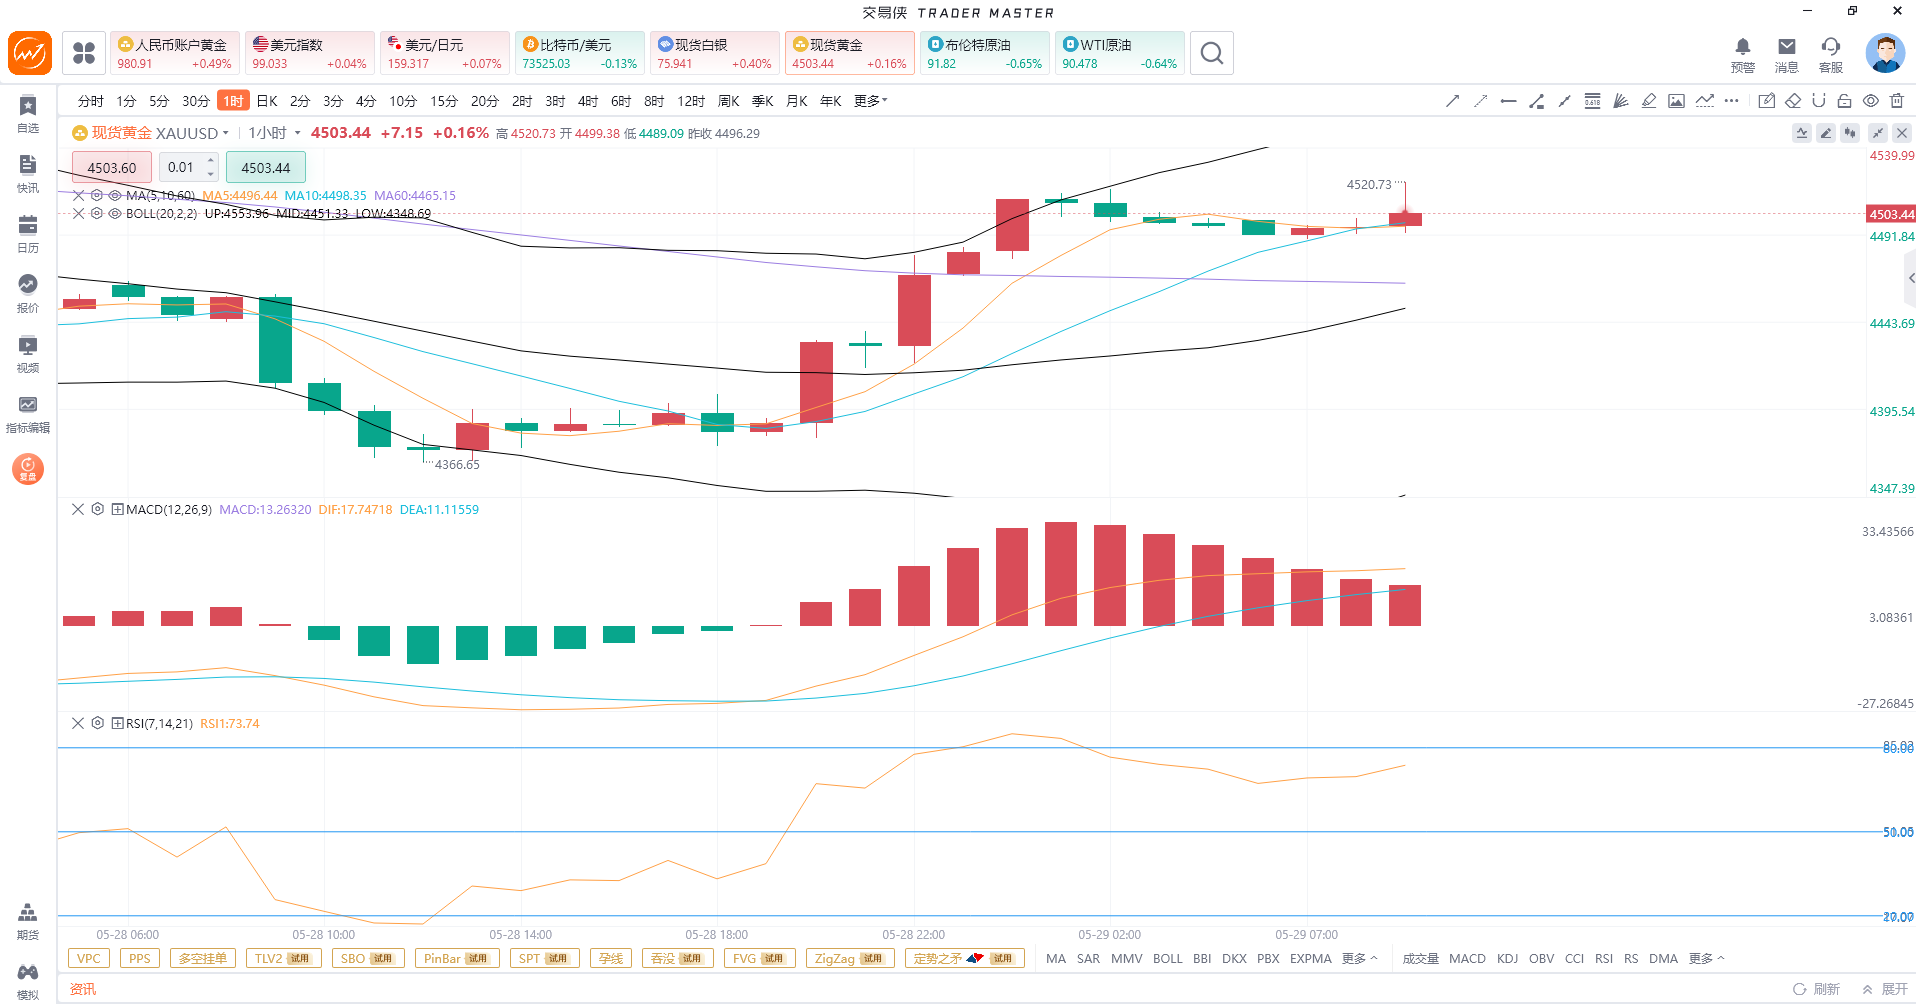The height and width of the screenshot is (1004, 1916).
Task: Select the Fibonacci 0.618 retracement tool
Action: coord(1593,101)
